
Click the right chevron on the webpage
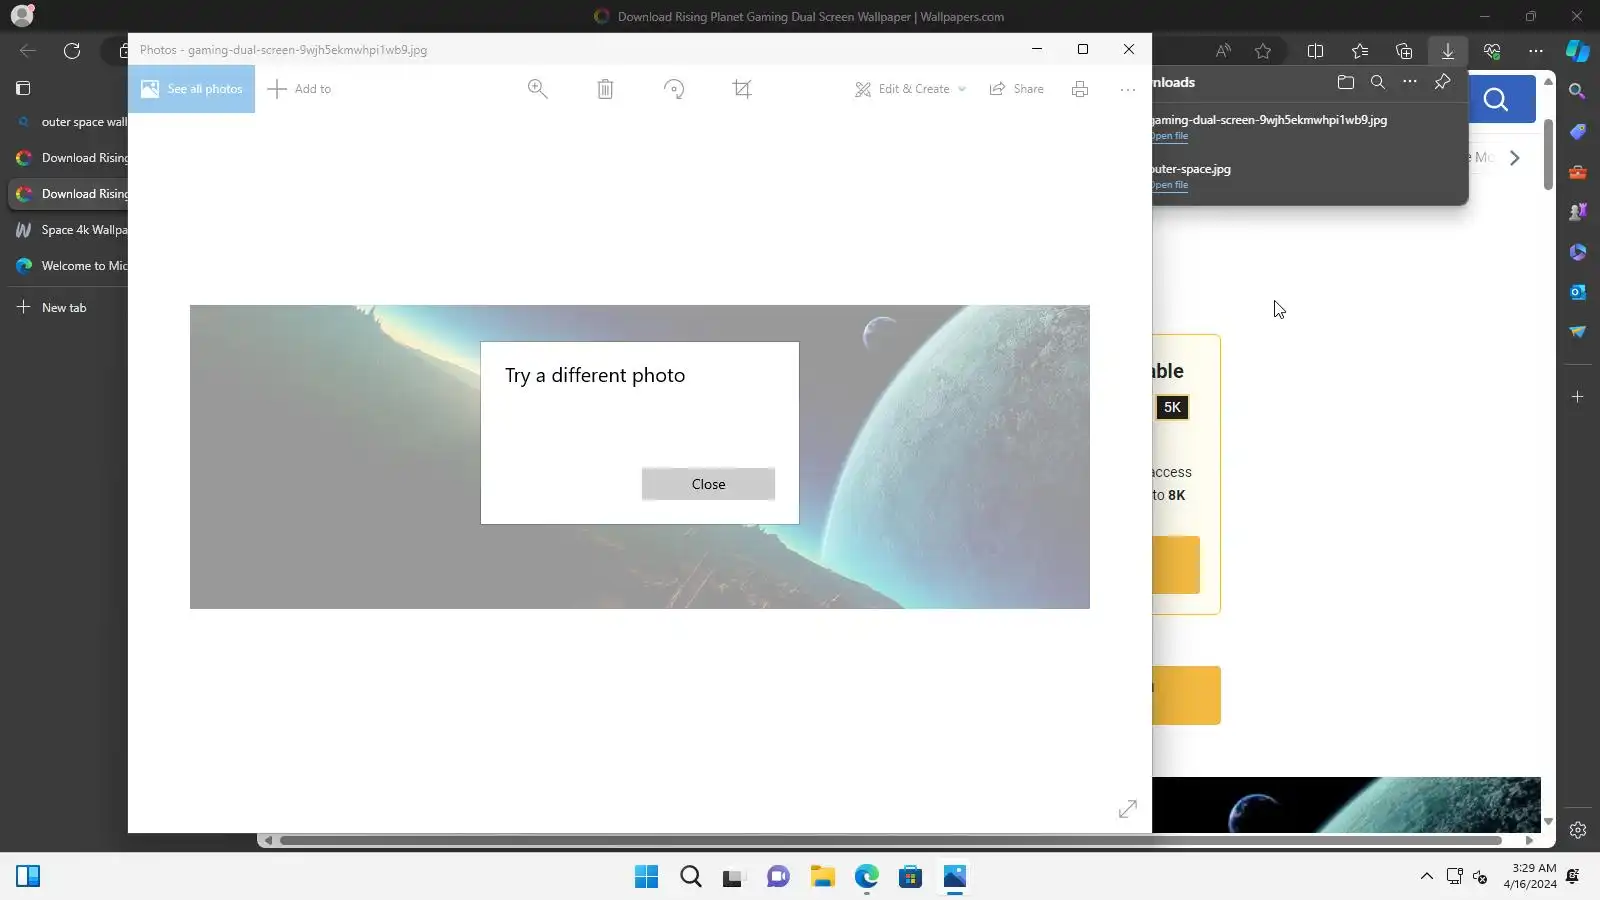(x=1515, y=158)
